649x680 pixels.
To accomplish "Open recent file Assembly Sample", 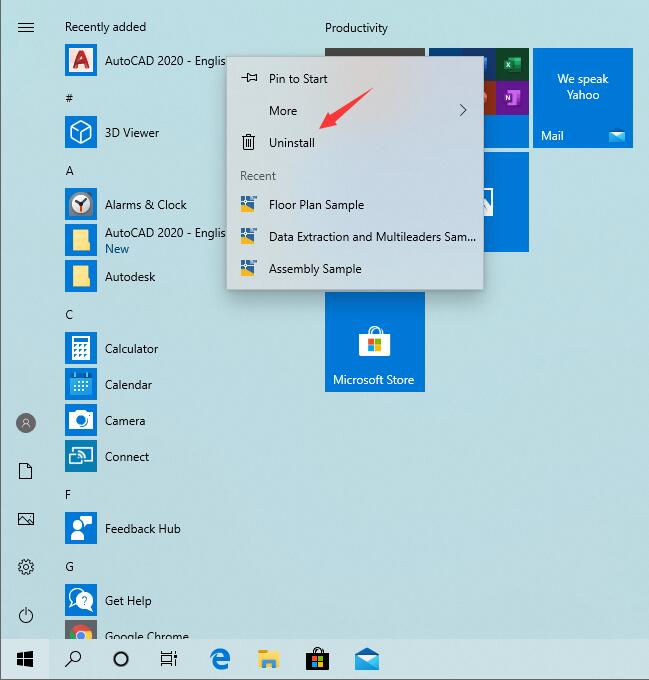I will [355, 269].
